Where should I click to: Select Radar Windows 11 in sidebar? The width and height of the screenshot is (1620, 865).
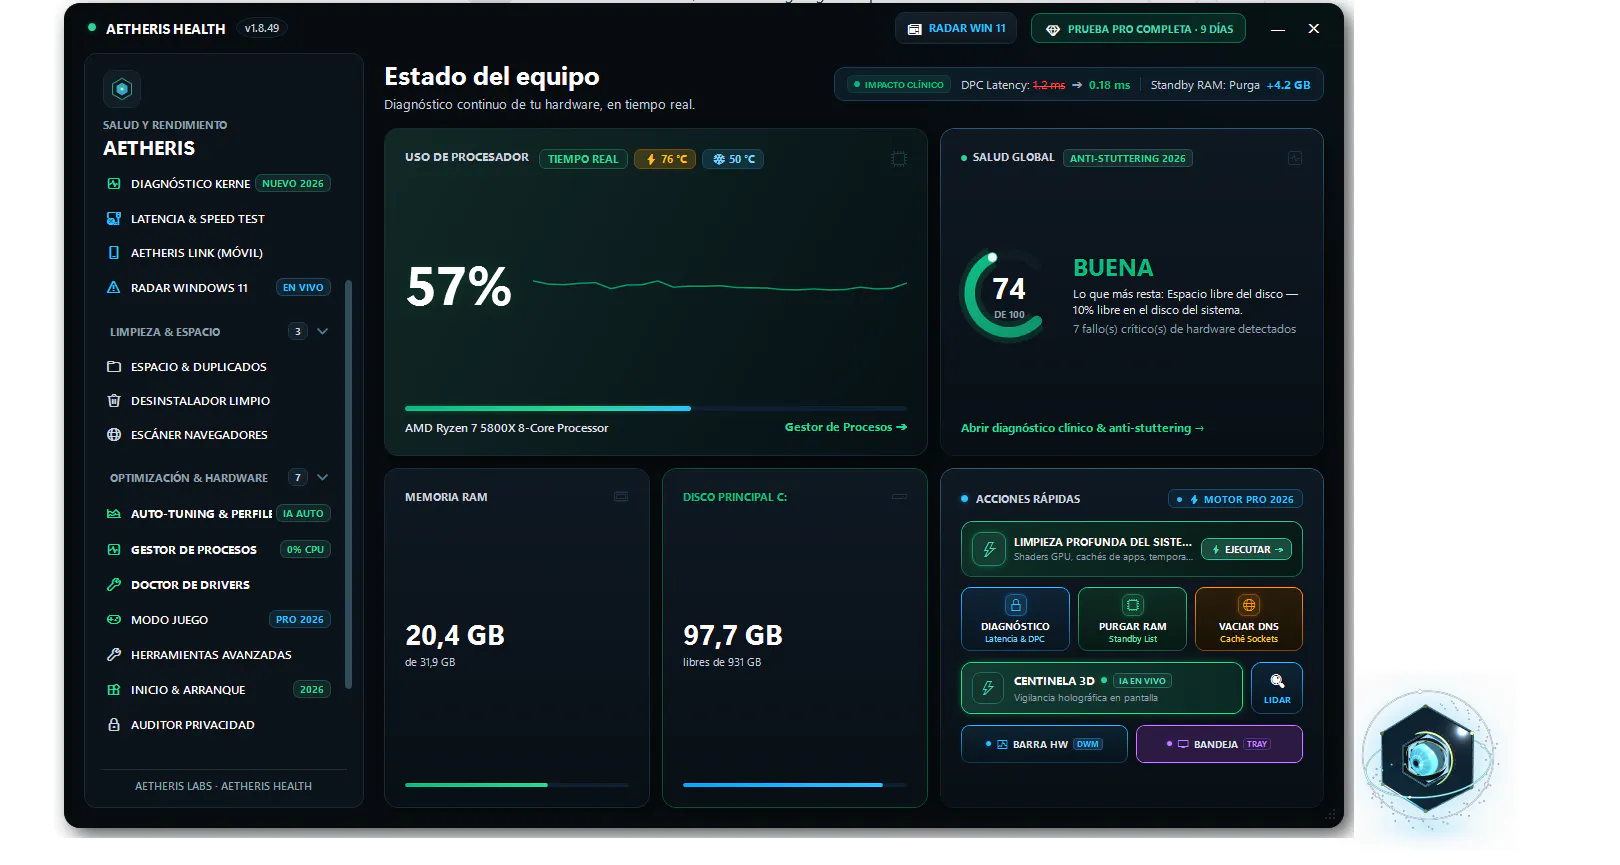click(x=218, y=288)
